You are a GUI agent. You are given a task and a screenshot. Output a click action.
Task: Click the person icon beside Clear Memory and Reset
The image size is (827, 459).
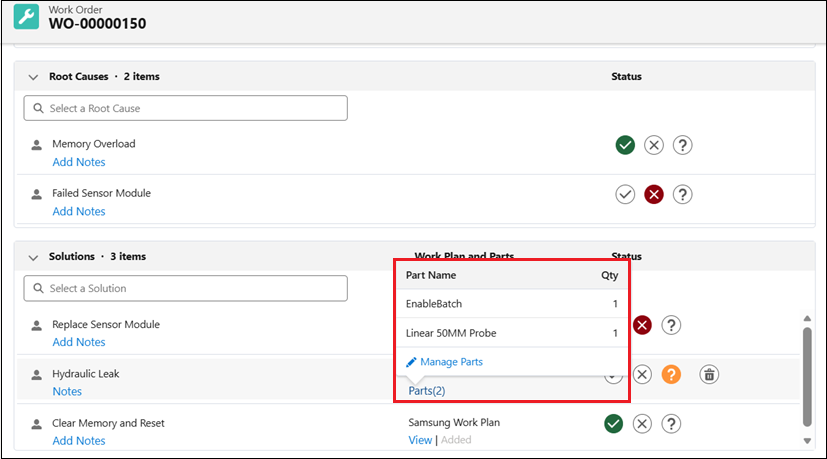click(x=36, y=424)
